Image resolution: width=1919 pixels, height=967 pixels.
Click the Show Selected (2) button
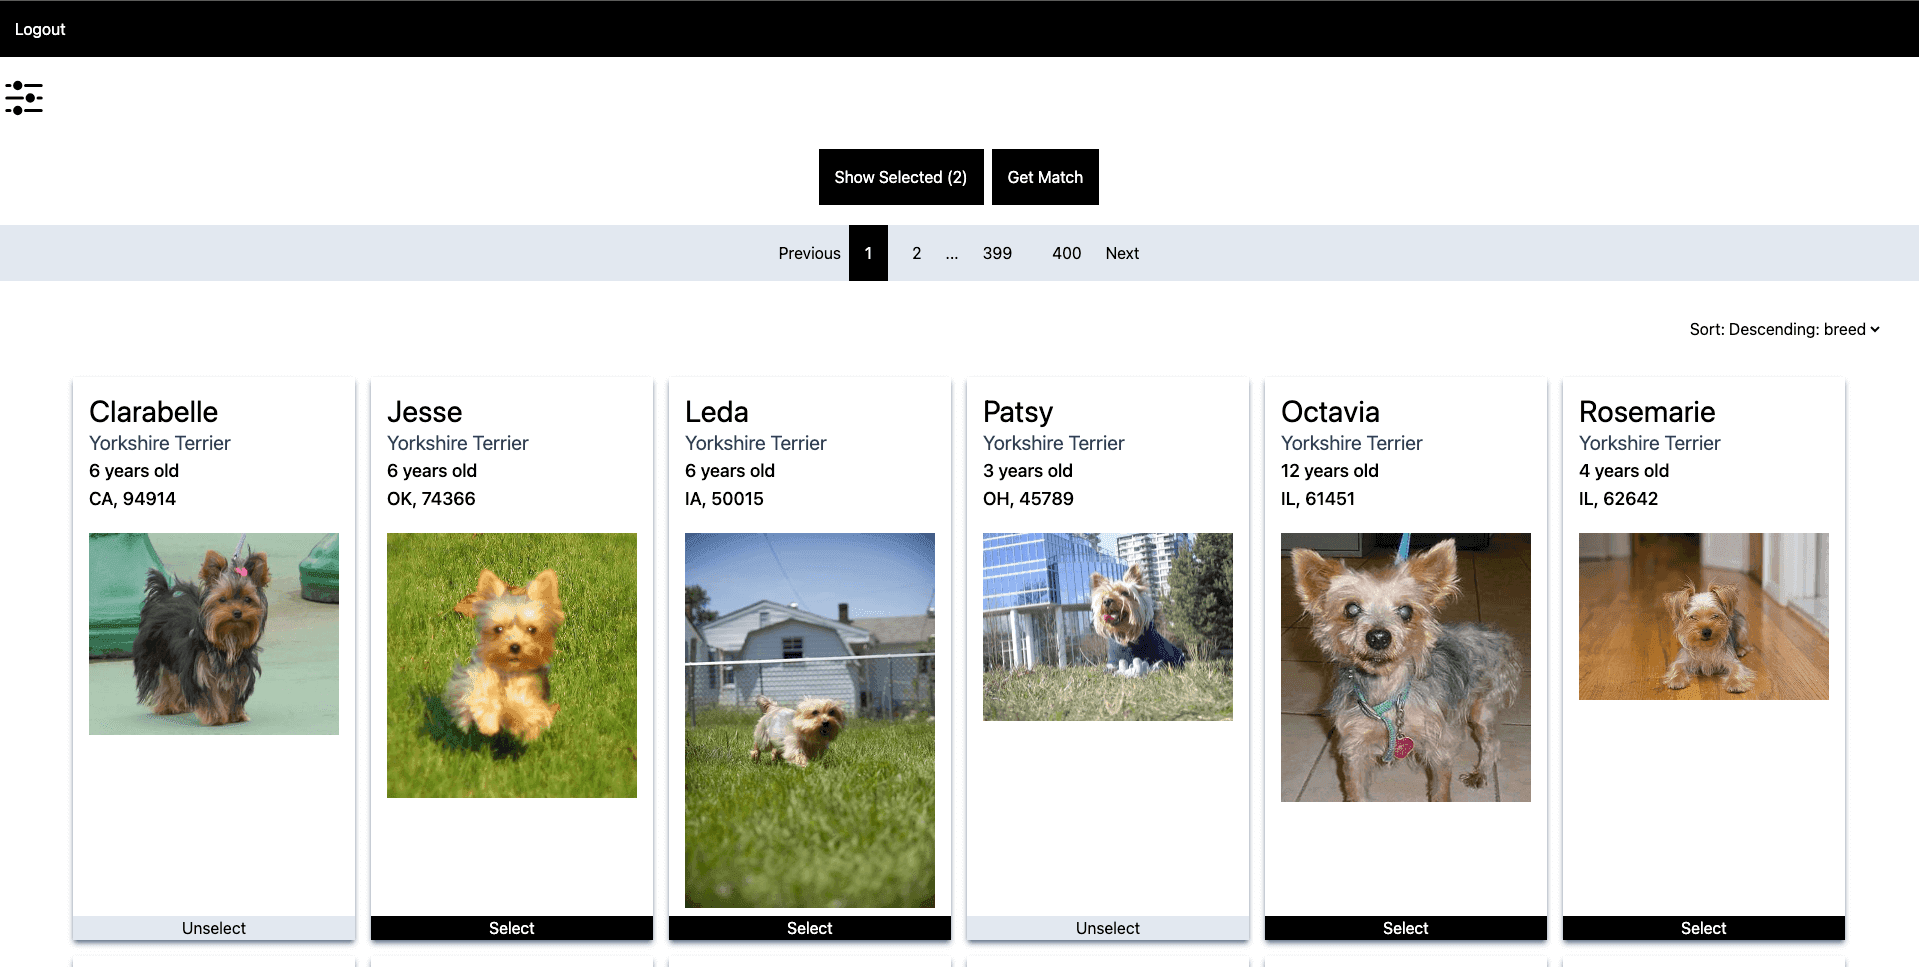pyautogui.click(x=899, y=176)
